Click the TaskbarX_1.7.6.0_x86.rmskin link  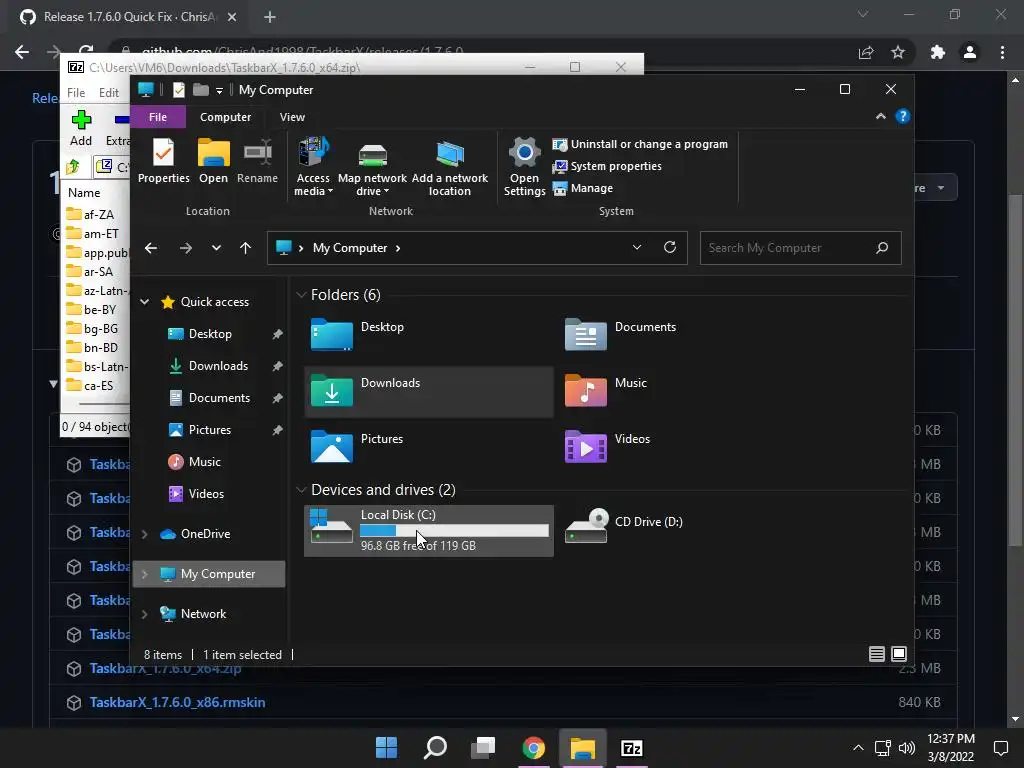point(177,703)
